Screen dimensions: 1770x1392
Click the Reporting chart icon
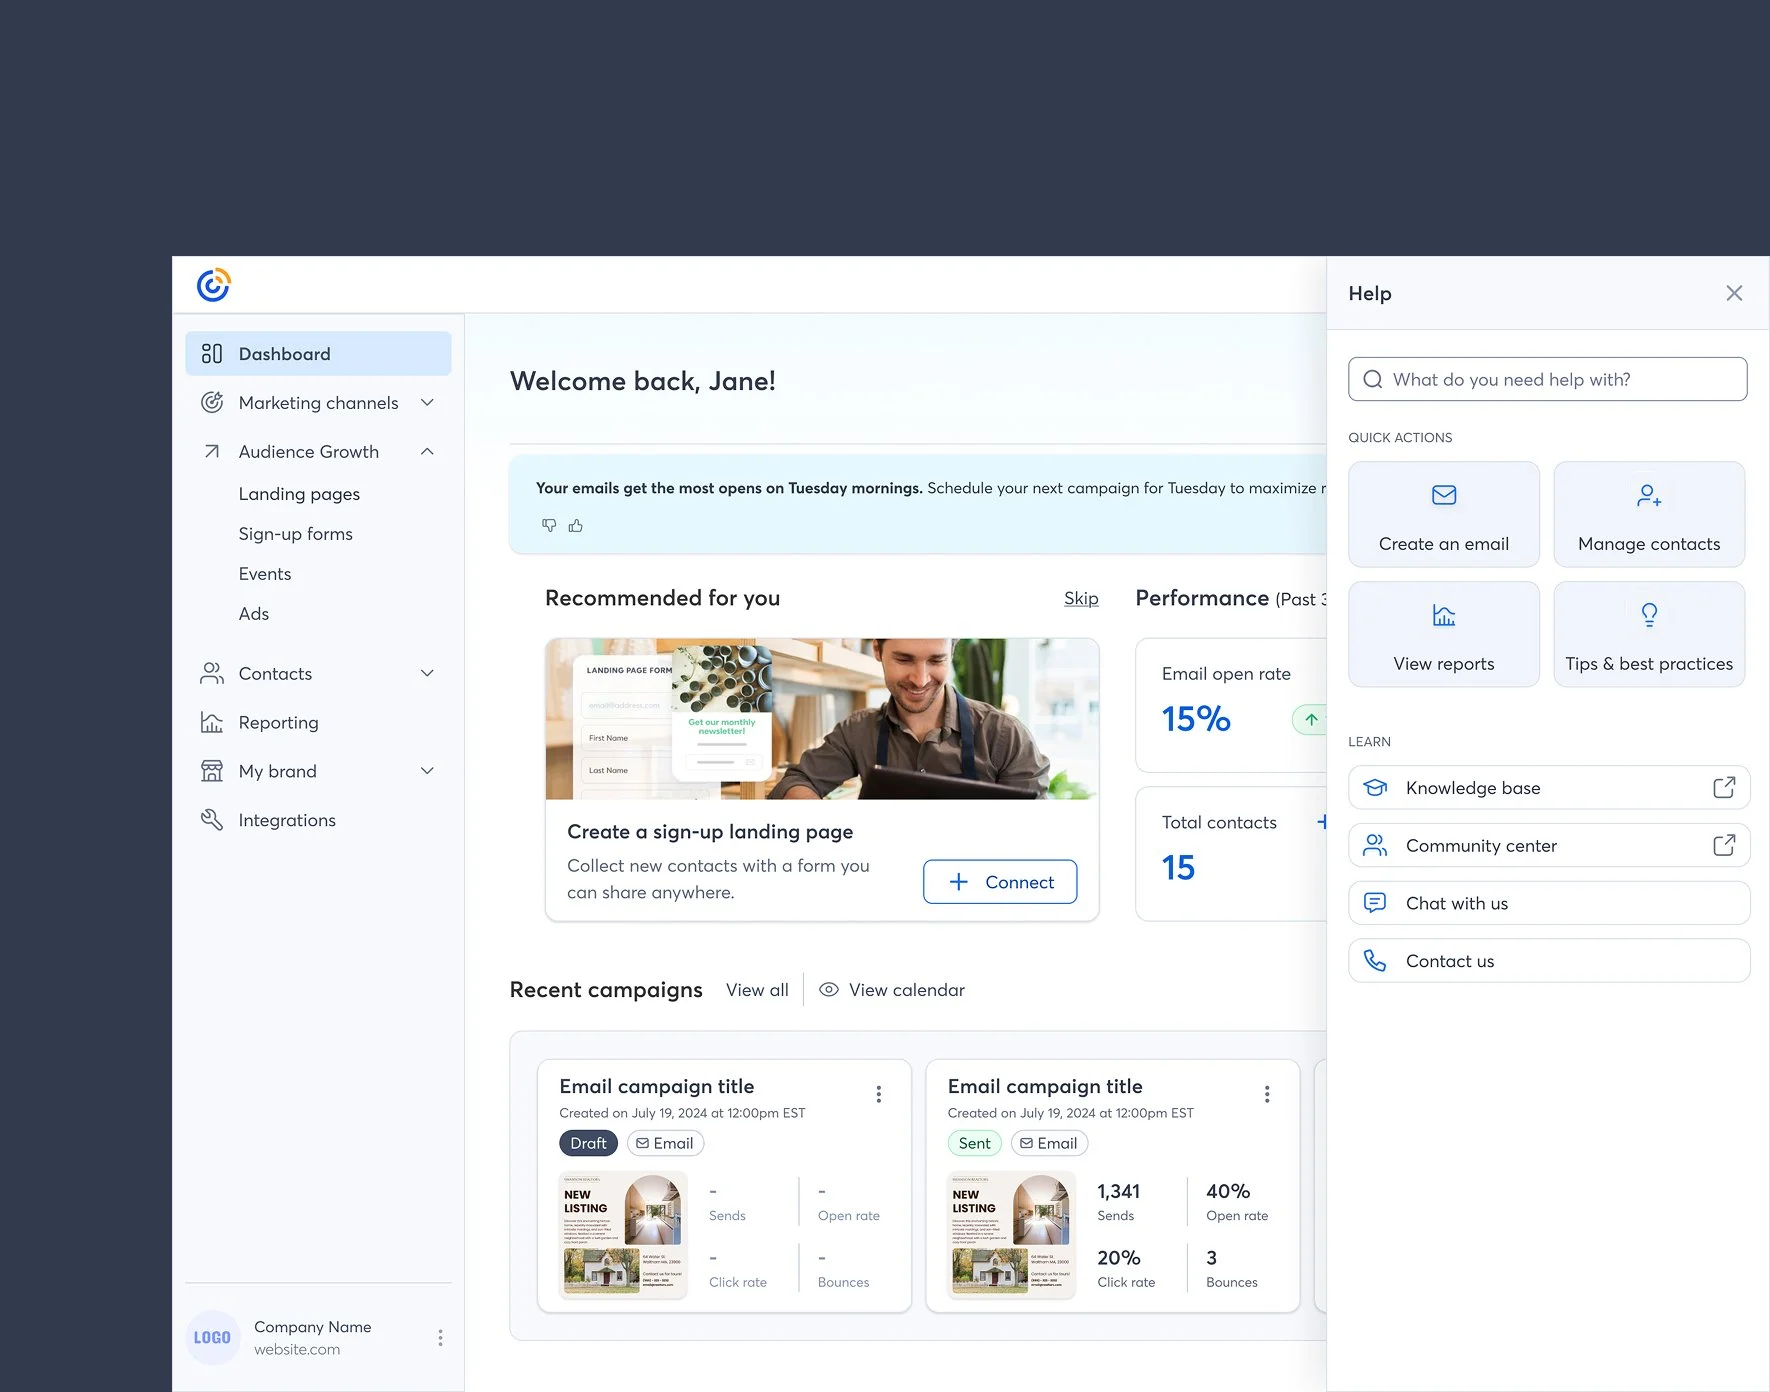[212, 723]
